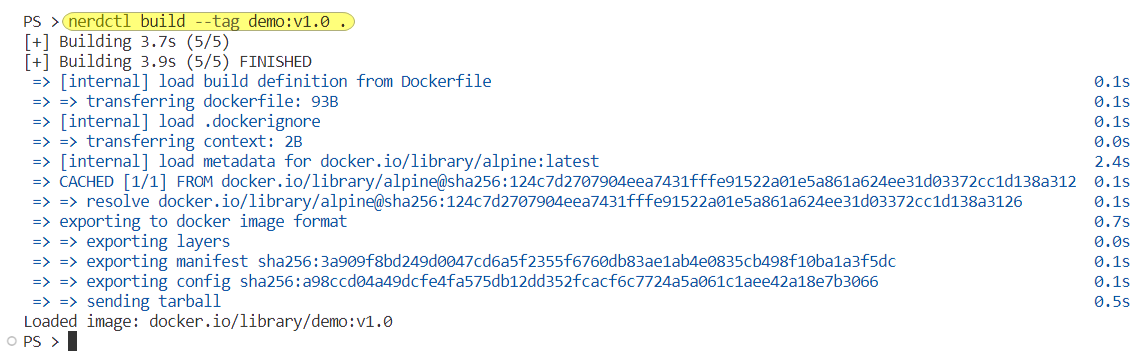The height and width of the screenshot is (362, 1142).
Task: Click 'load metadata for docker.io/library/alpine:latest' line
Action: (x=315, y=161)
